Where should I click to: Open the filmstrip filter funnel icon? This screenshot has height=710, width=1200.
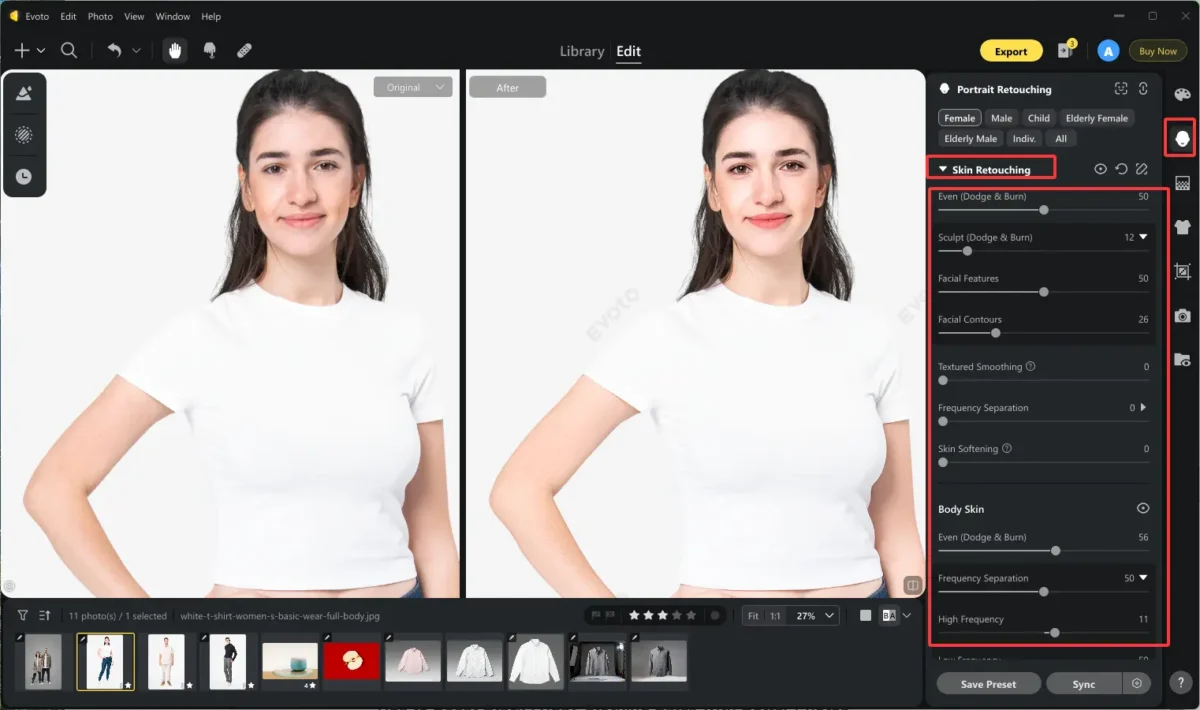(22, 615)
